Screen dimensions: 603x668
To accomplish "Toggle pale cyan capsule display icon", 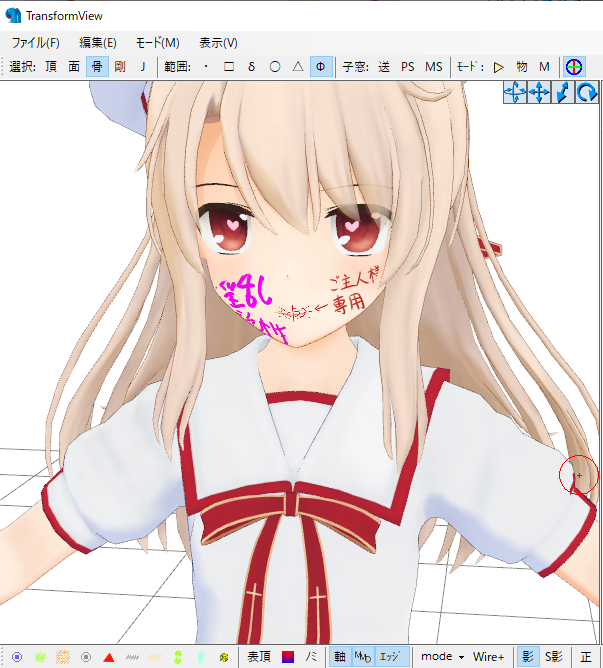I will point(201,657).
